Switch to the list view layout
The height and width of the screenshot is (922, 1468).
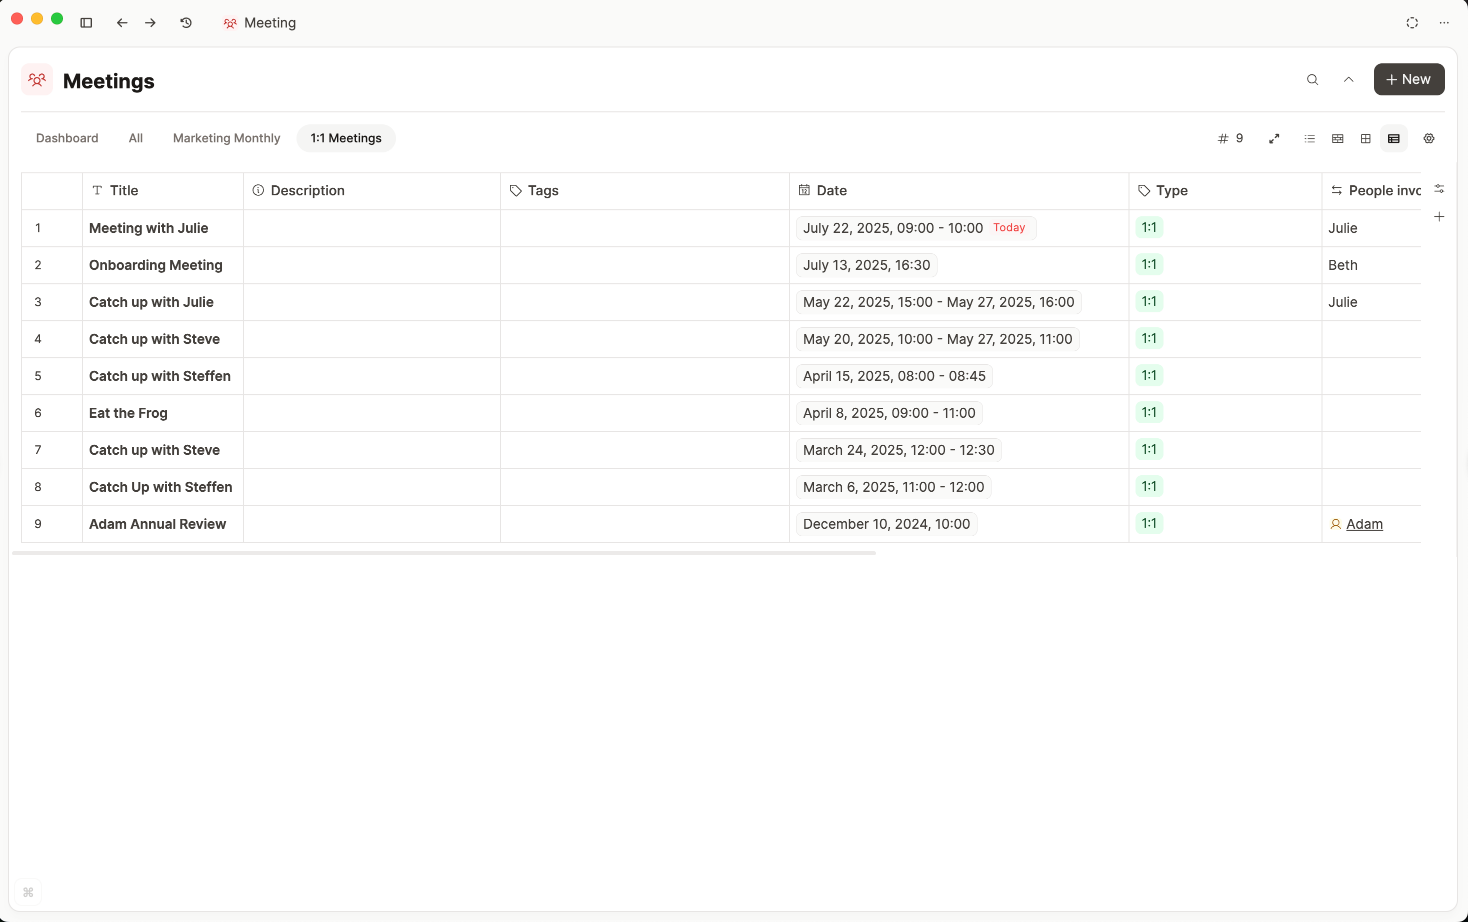[x=1310, y=138]
